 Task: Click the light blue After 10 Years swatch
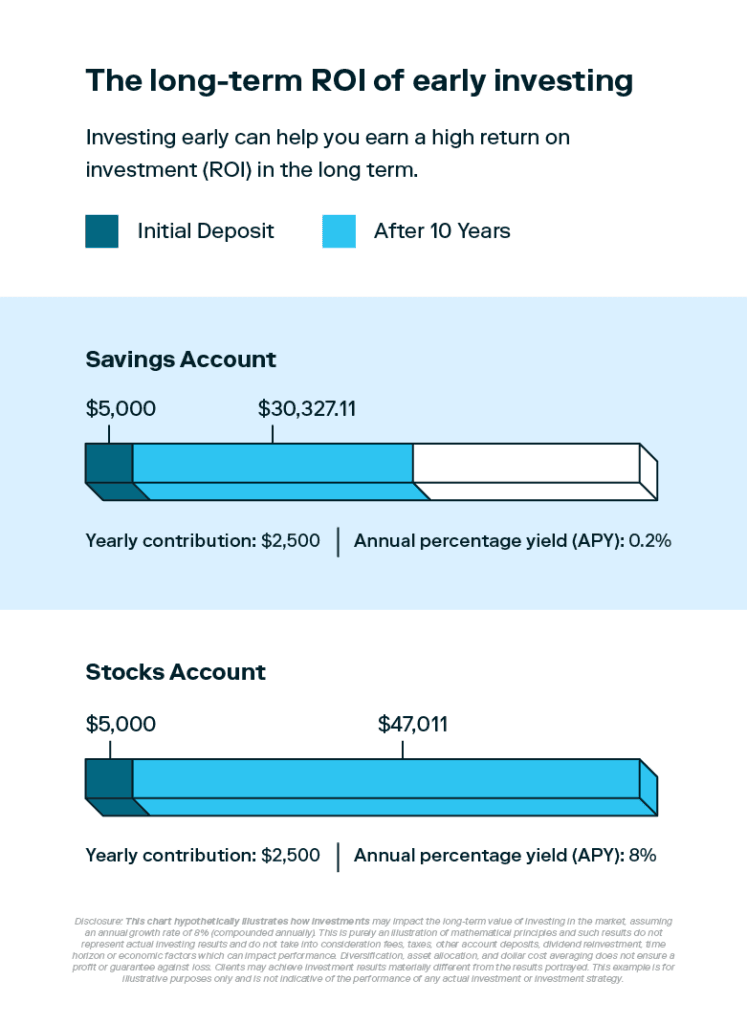click(339, 231)
